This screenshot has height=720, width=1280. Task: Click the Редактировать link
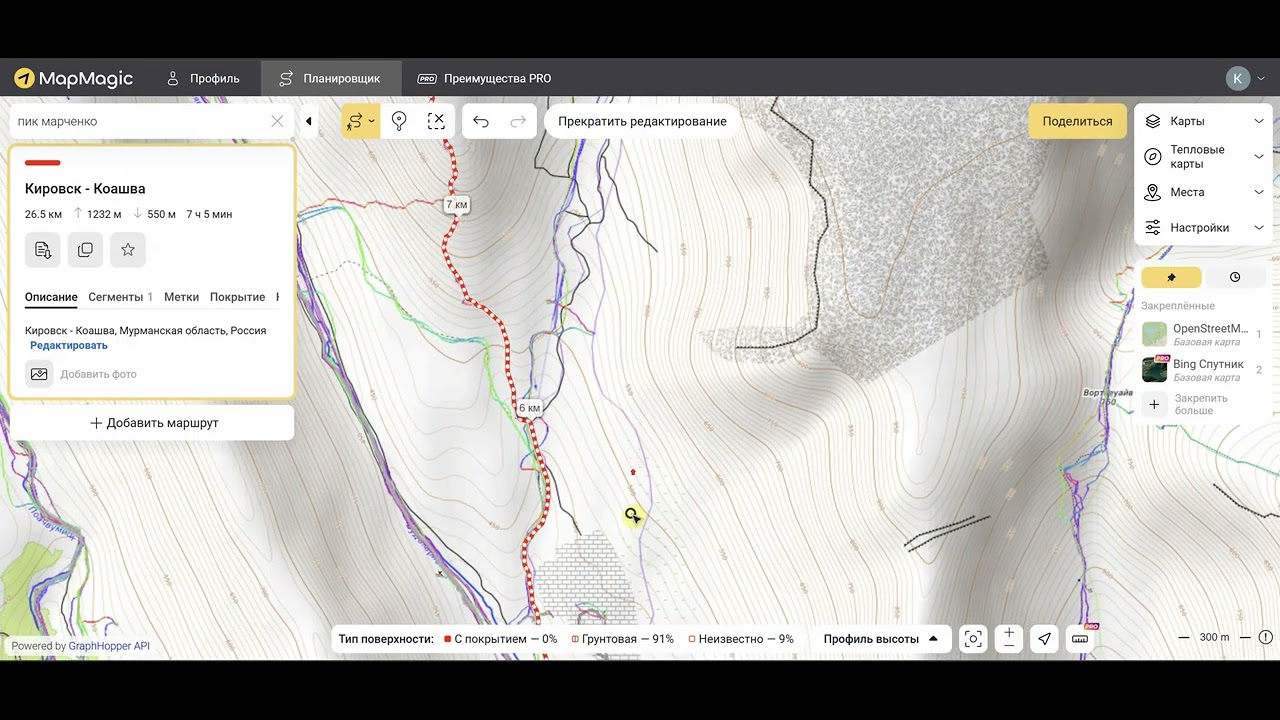69,345
